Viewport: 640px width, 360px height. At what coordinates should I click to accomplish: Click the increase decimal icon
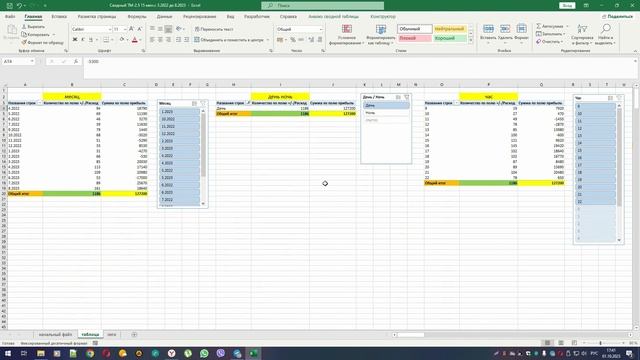pos(311,40)
